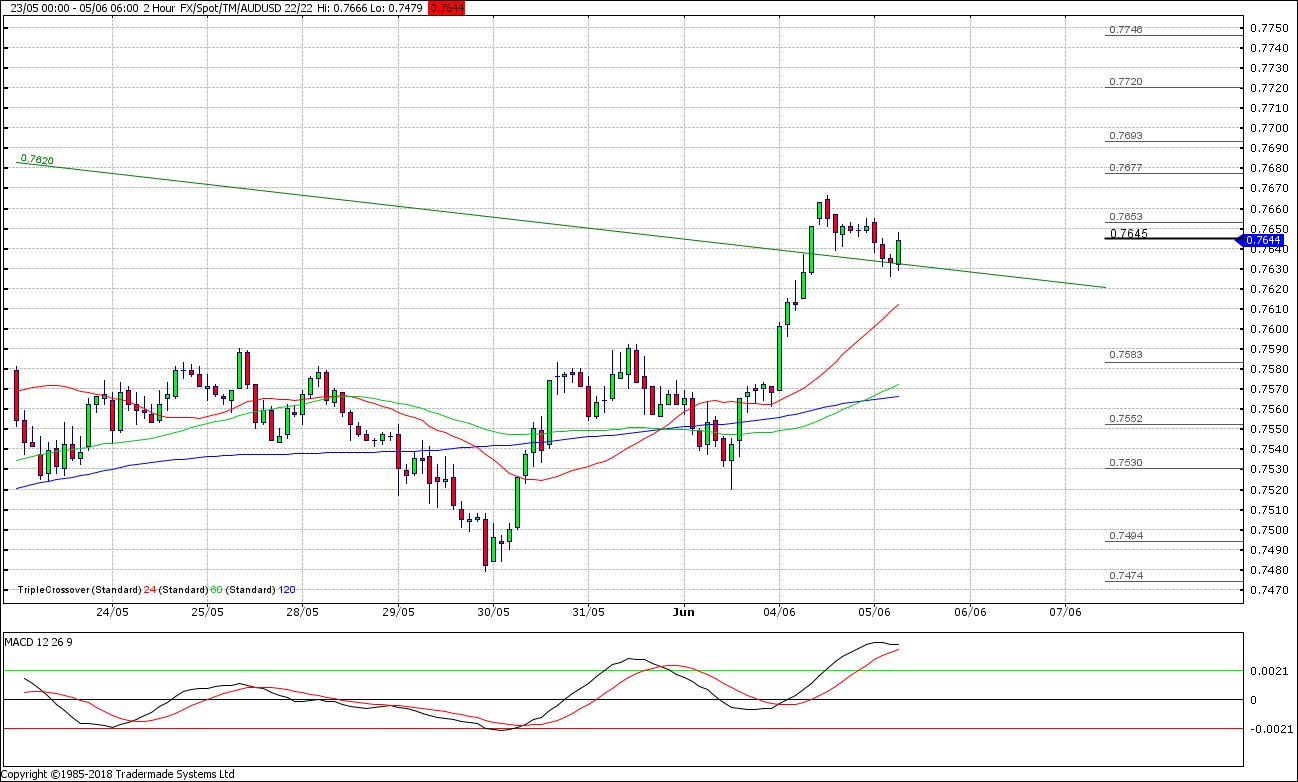The image size is (1298, 782).
Task: Click the red 0.7644 price box in header
Action: tap(445, 8)
